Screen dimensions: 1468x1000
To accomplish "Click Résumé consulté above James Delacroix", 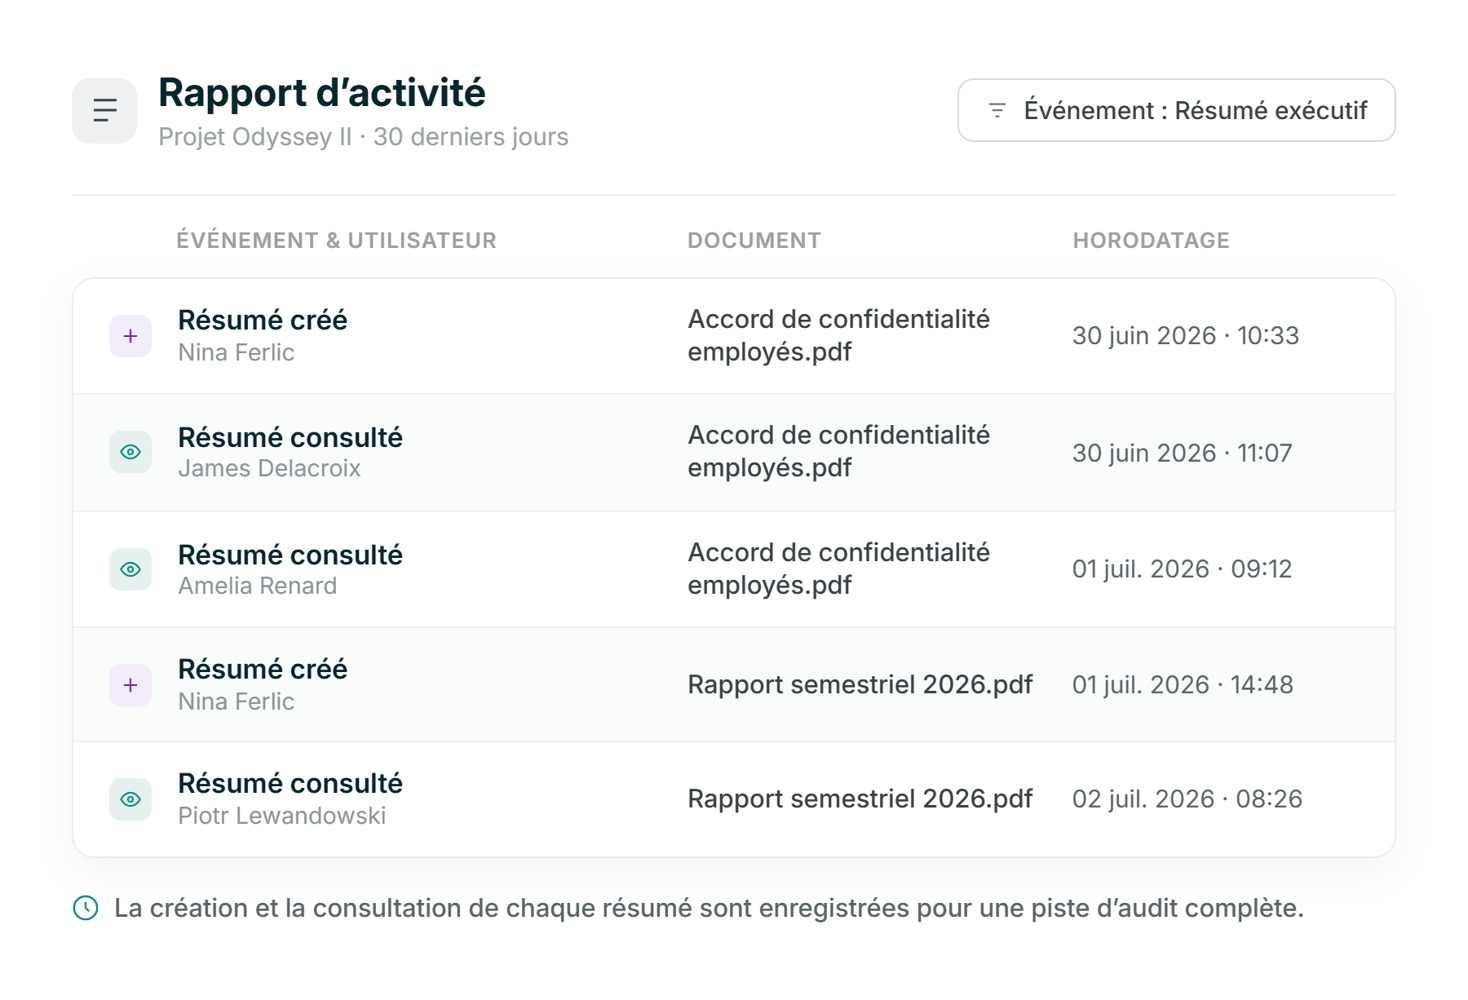I will point(290,437).
